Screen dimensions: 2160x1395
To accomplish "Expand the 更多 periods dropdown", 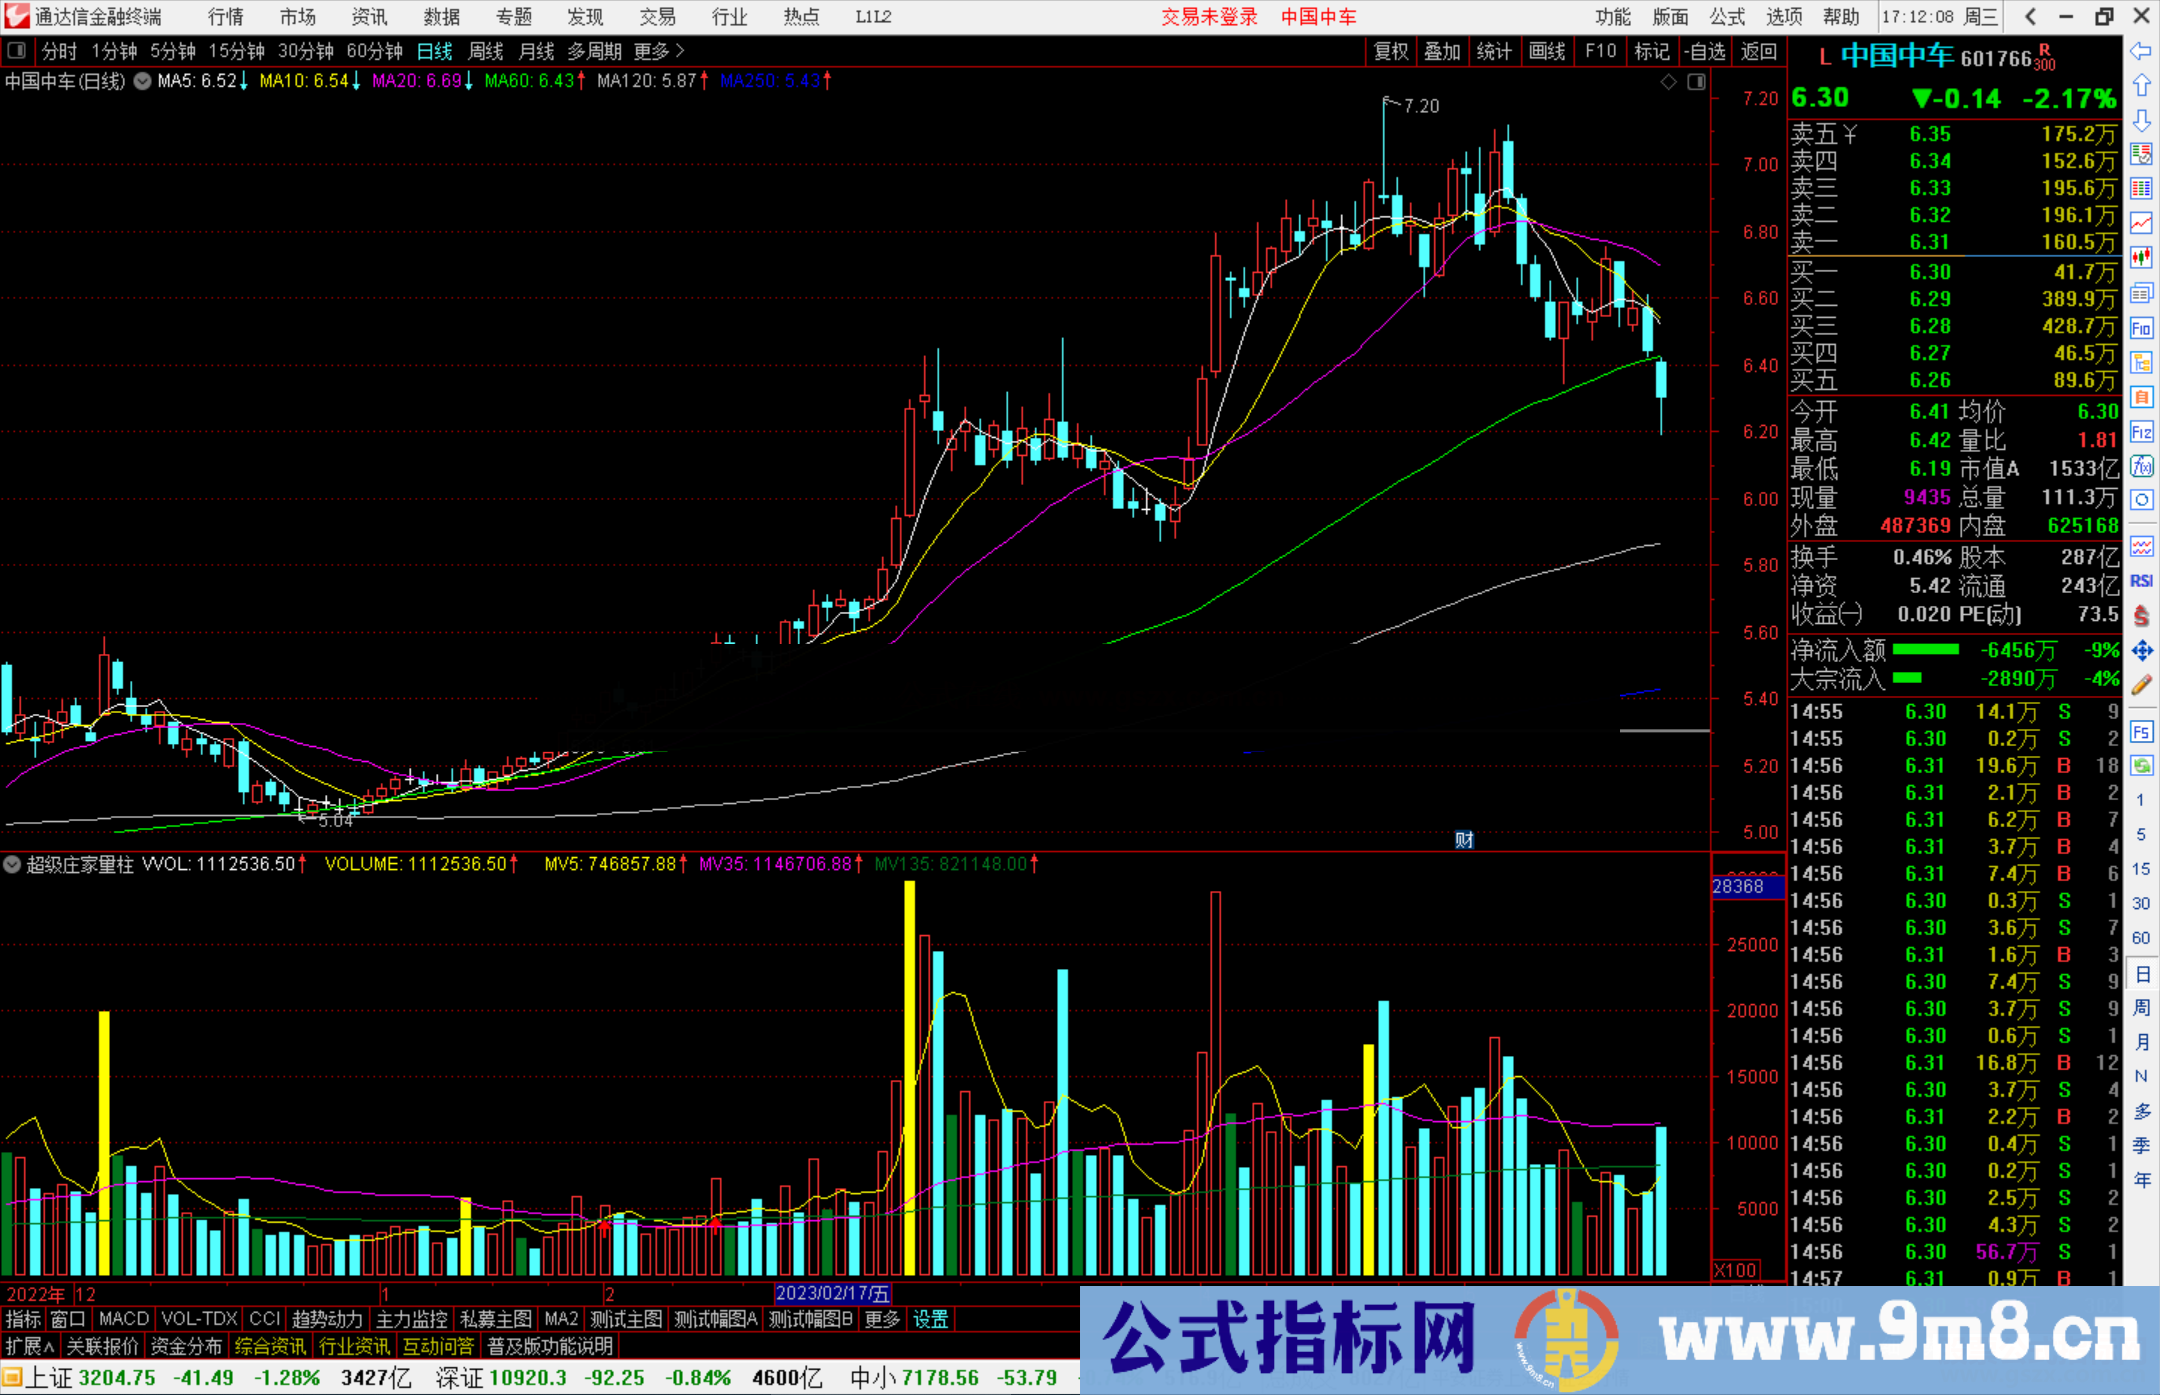I will tap(658, 51).
